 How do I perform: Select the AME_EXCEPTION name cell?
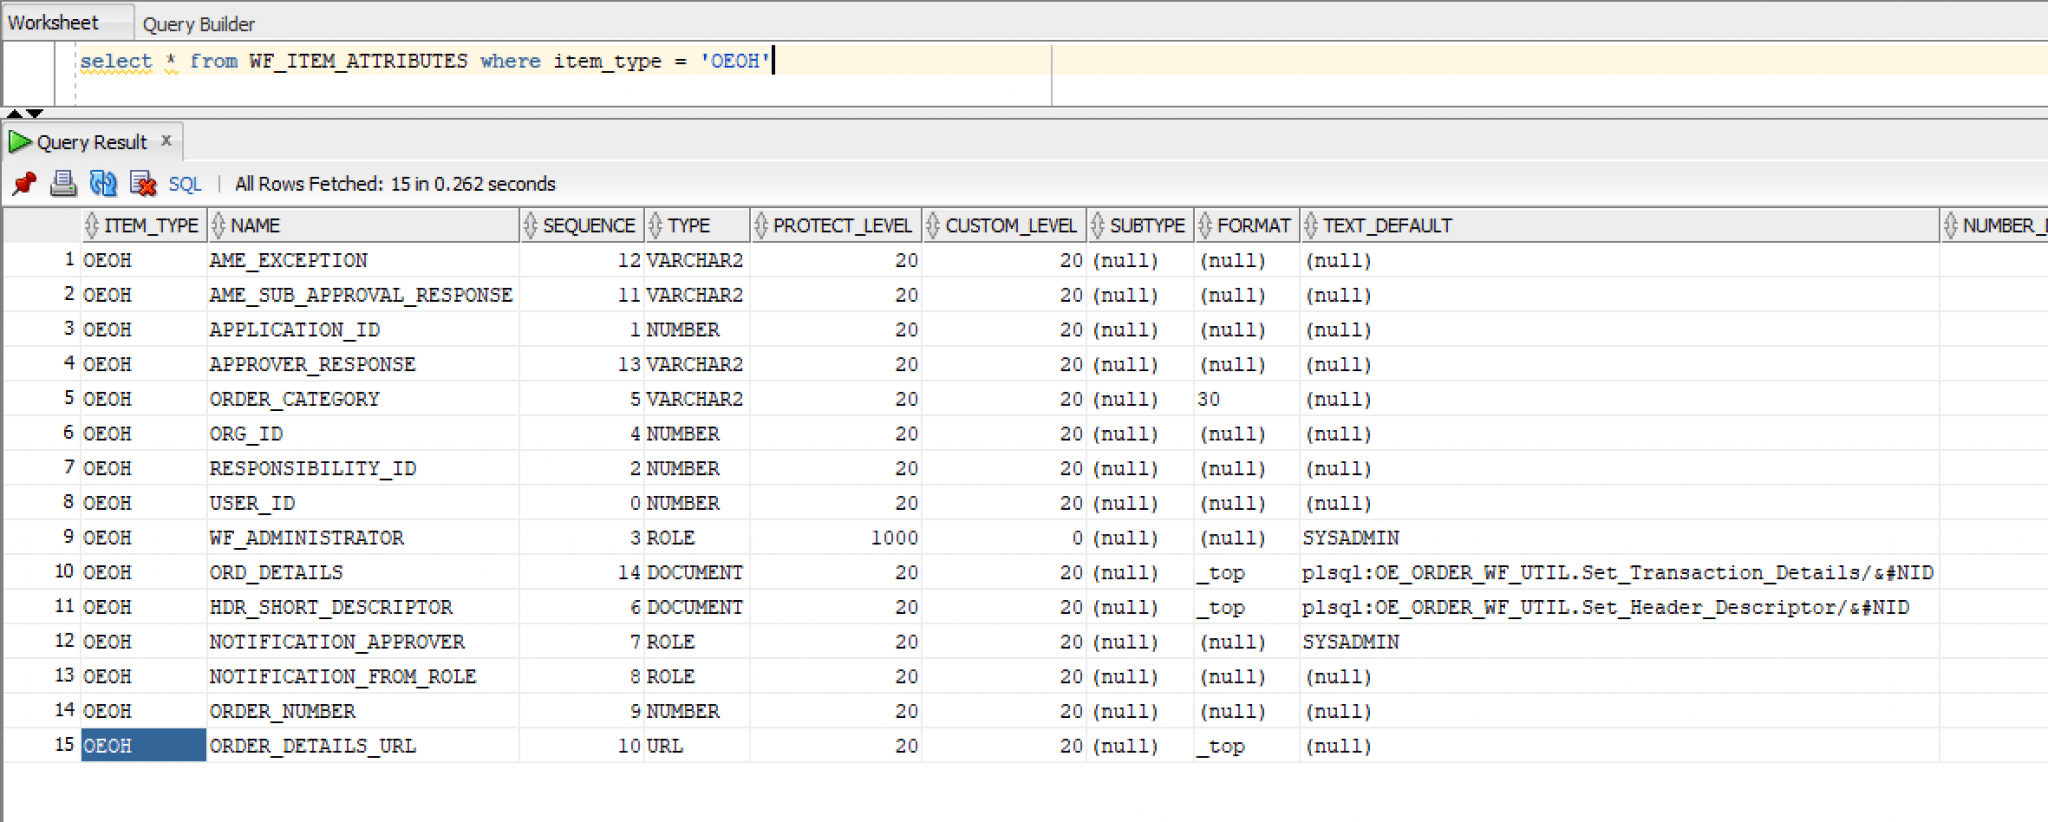[x=363, y=260]
